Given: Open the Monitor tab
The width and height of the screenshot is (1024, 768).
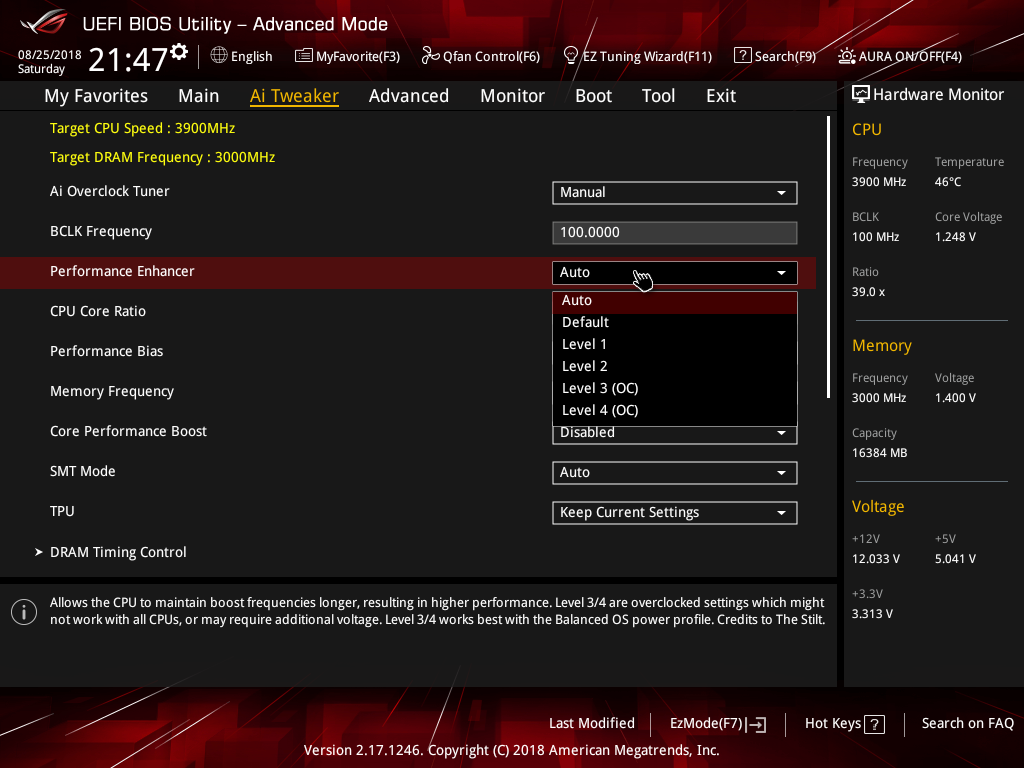Looking at the screenshot, I should [513, 96].
